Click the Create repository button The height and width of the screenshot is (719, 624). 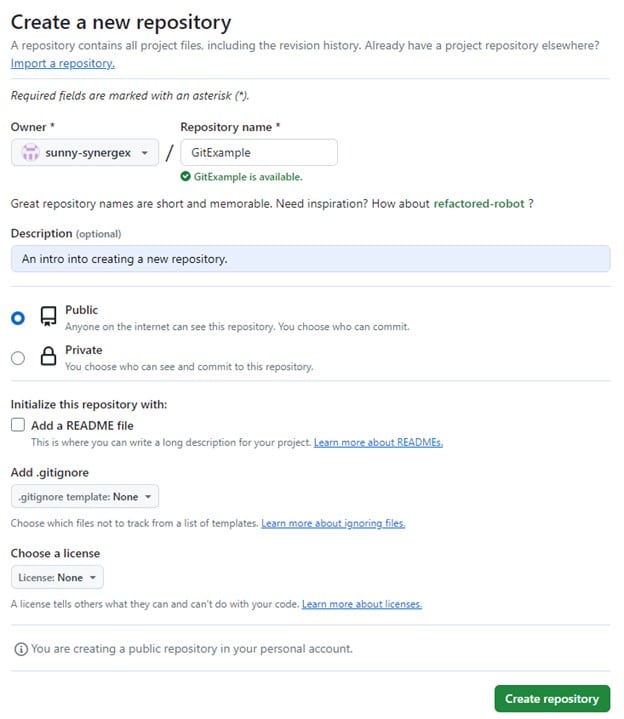pyautogui.click(x=551, y=698)
